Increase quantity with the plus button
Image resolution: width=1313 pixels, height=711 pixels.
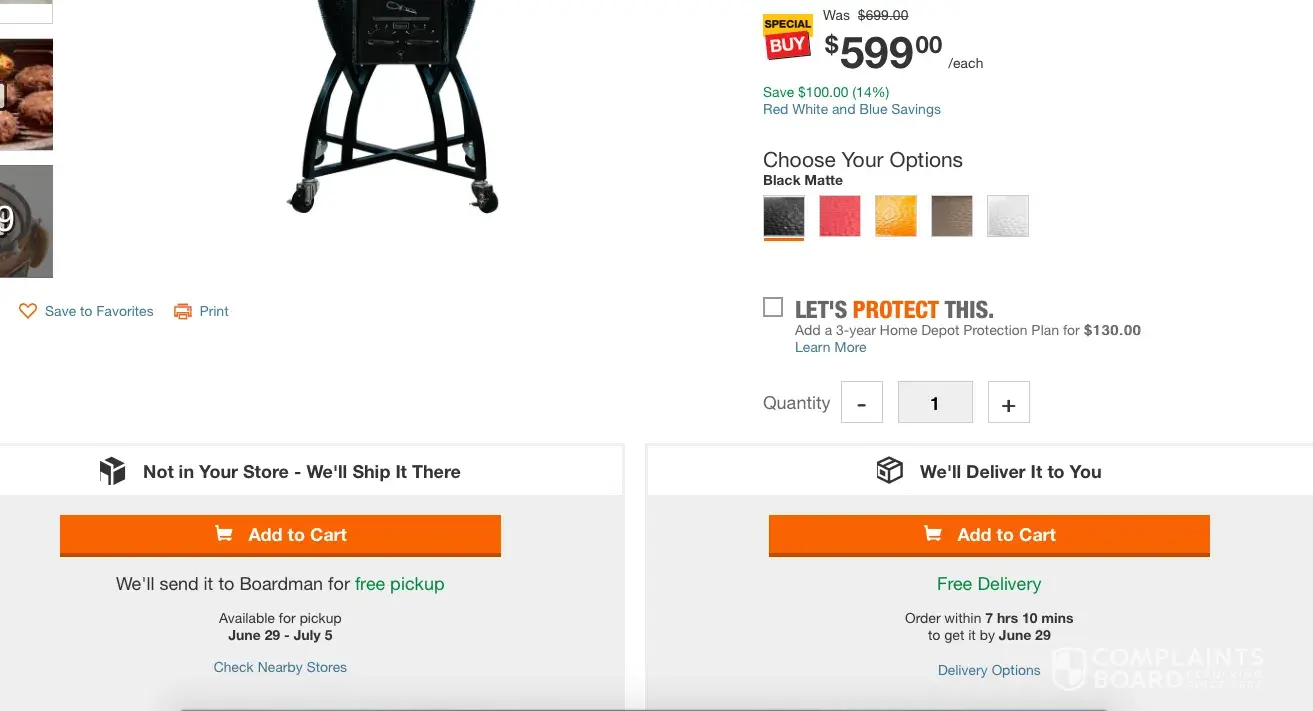(x=1008, y=403)
